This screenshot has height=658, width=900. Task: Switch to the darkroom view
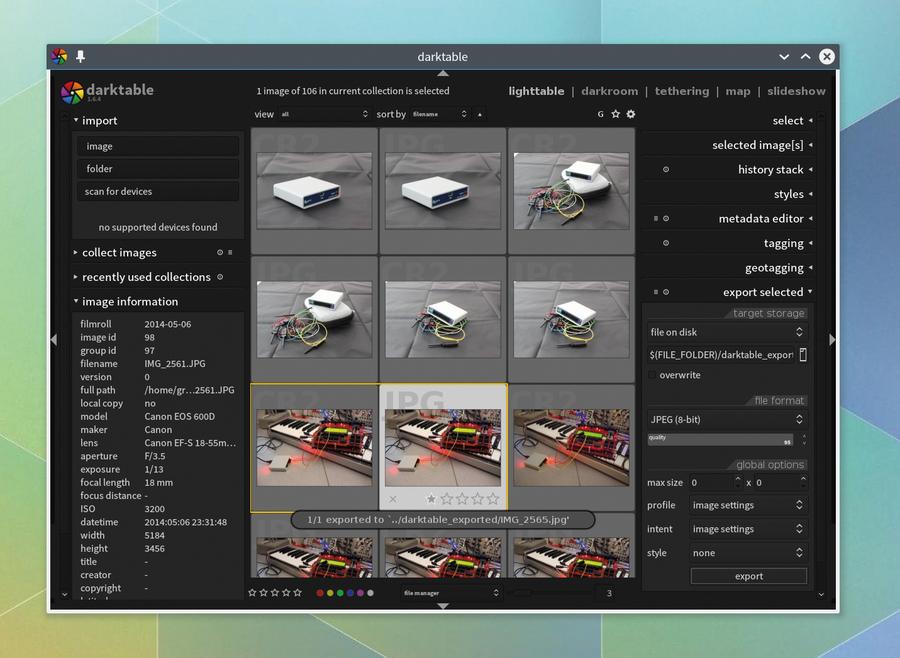609,91
